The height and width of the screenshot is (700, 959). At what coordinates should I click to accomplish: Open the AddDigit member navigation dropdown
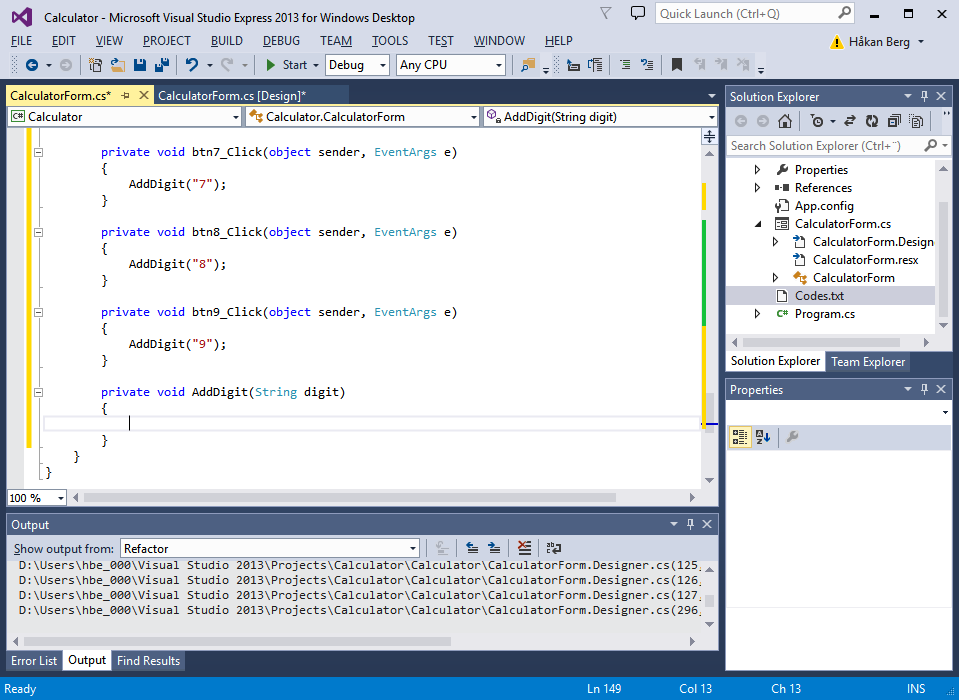(x=600, y=117)
